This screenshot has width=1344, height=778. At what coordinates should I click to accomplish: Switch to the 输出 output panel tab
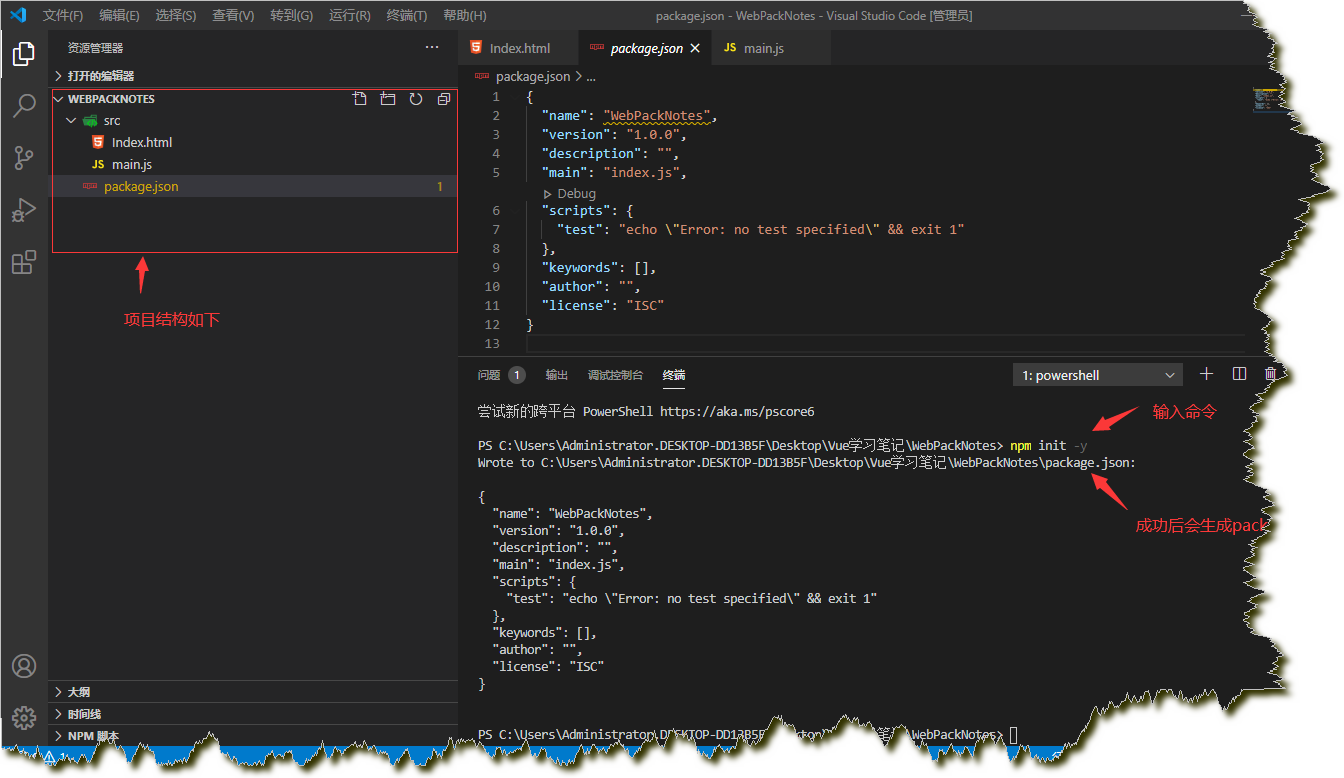click(x=557, y=375)
